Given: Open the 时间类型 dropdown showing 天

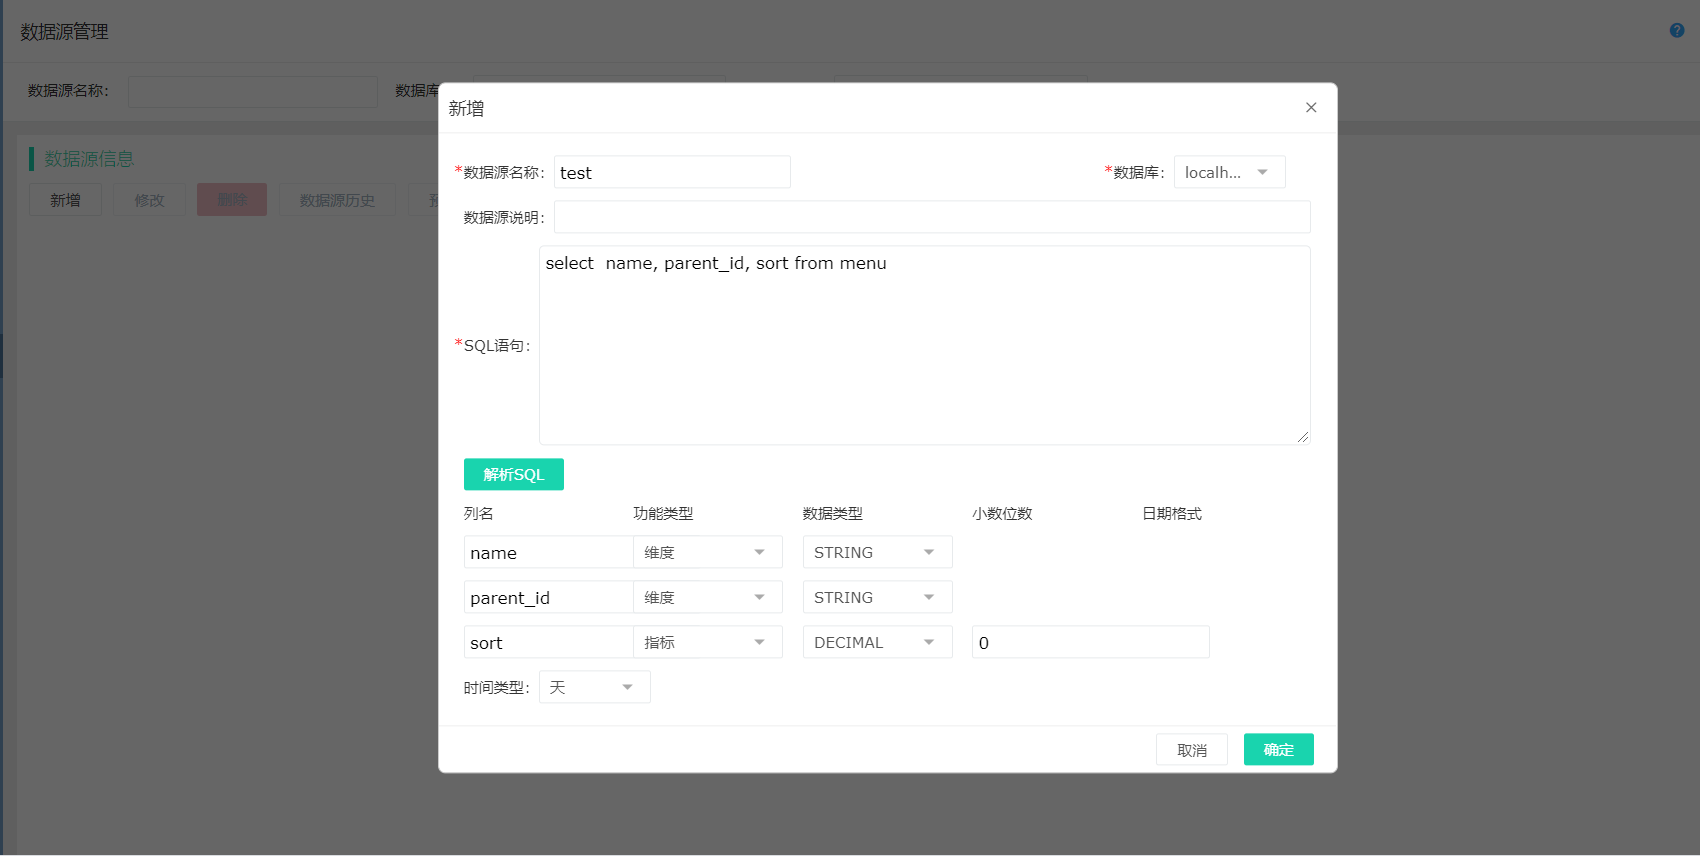Looking at the screenshot, I should tap(595, 687).
